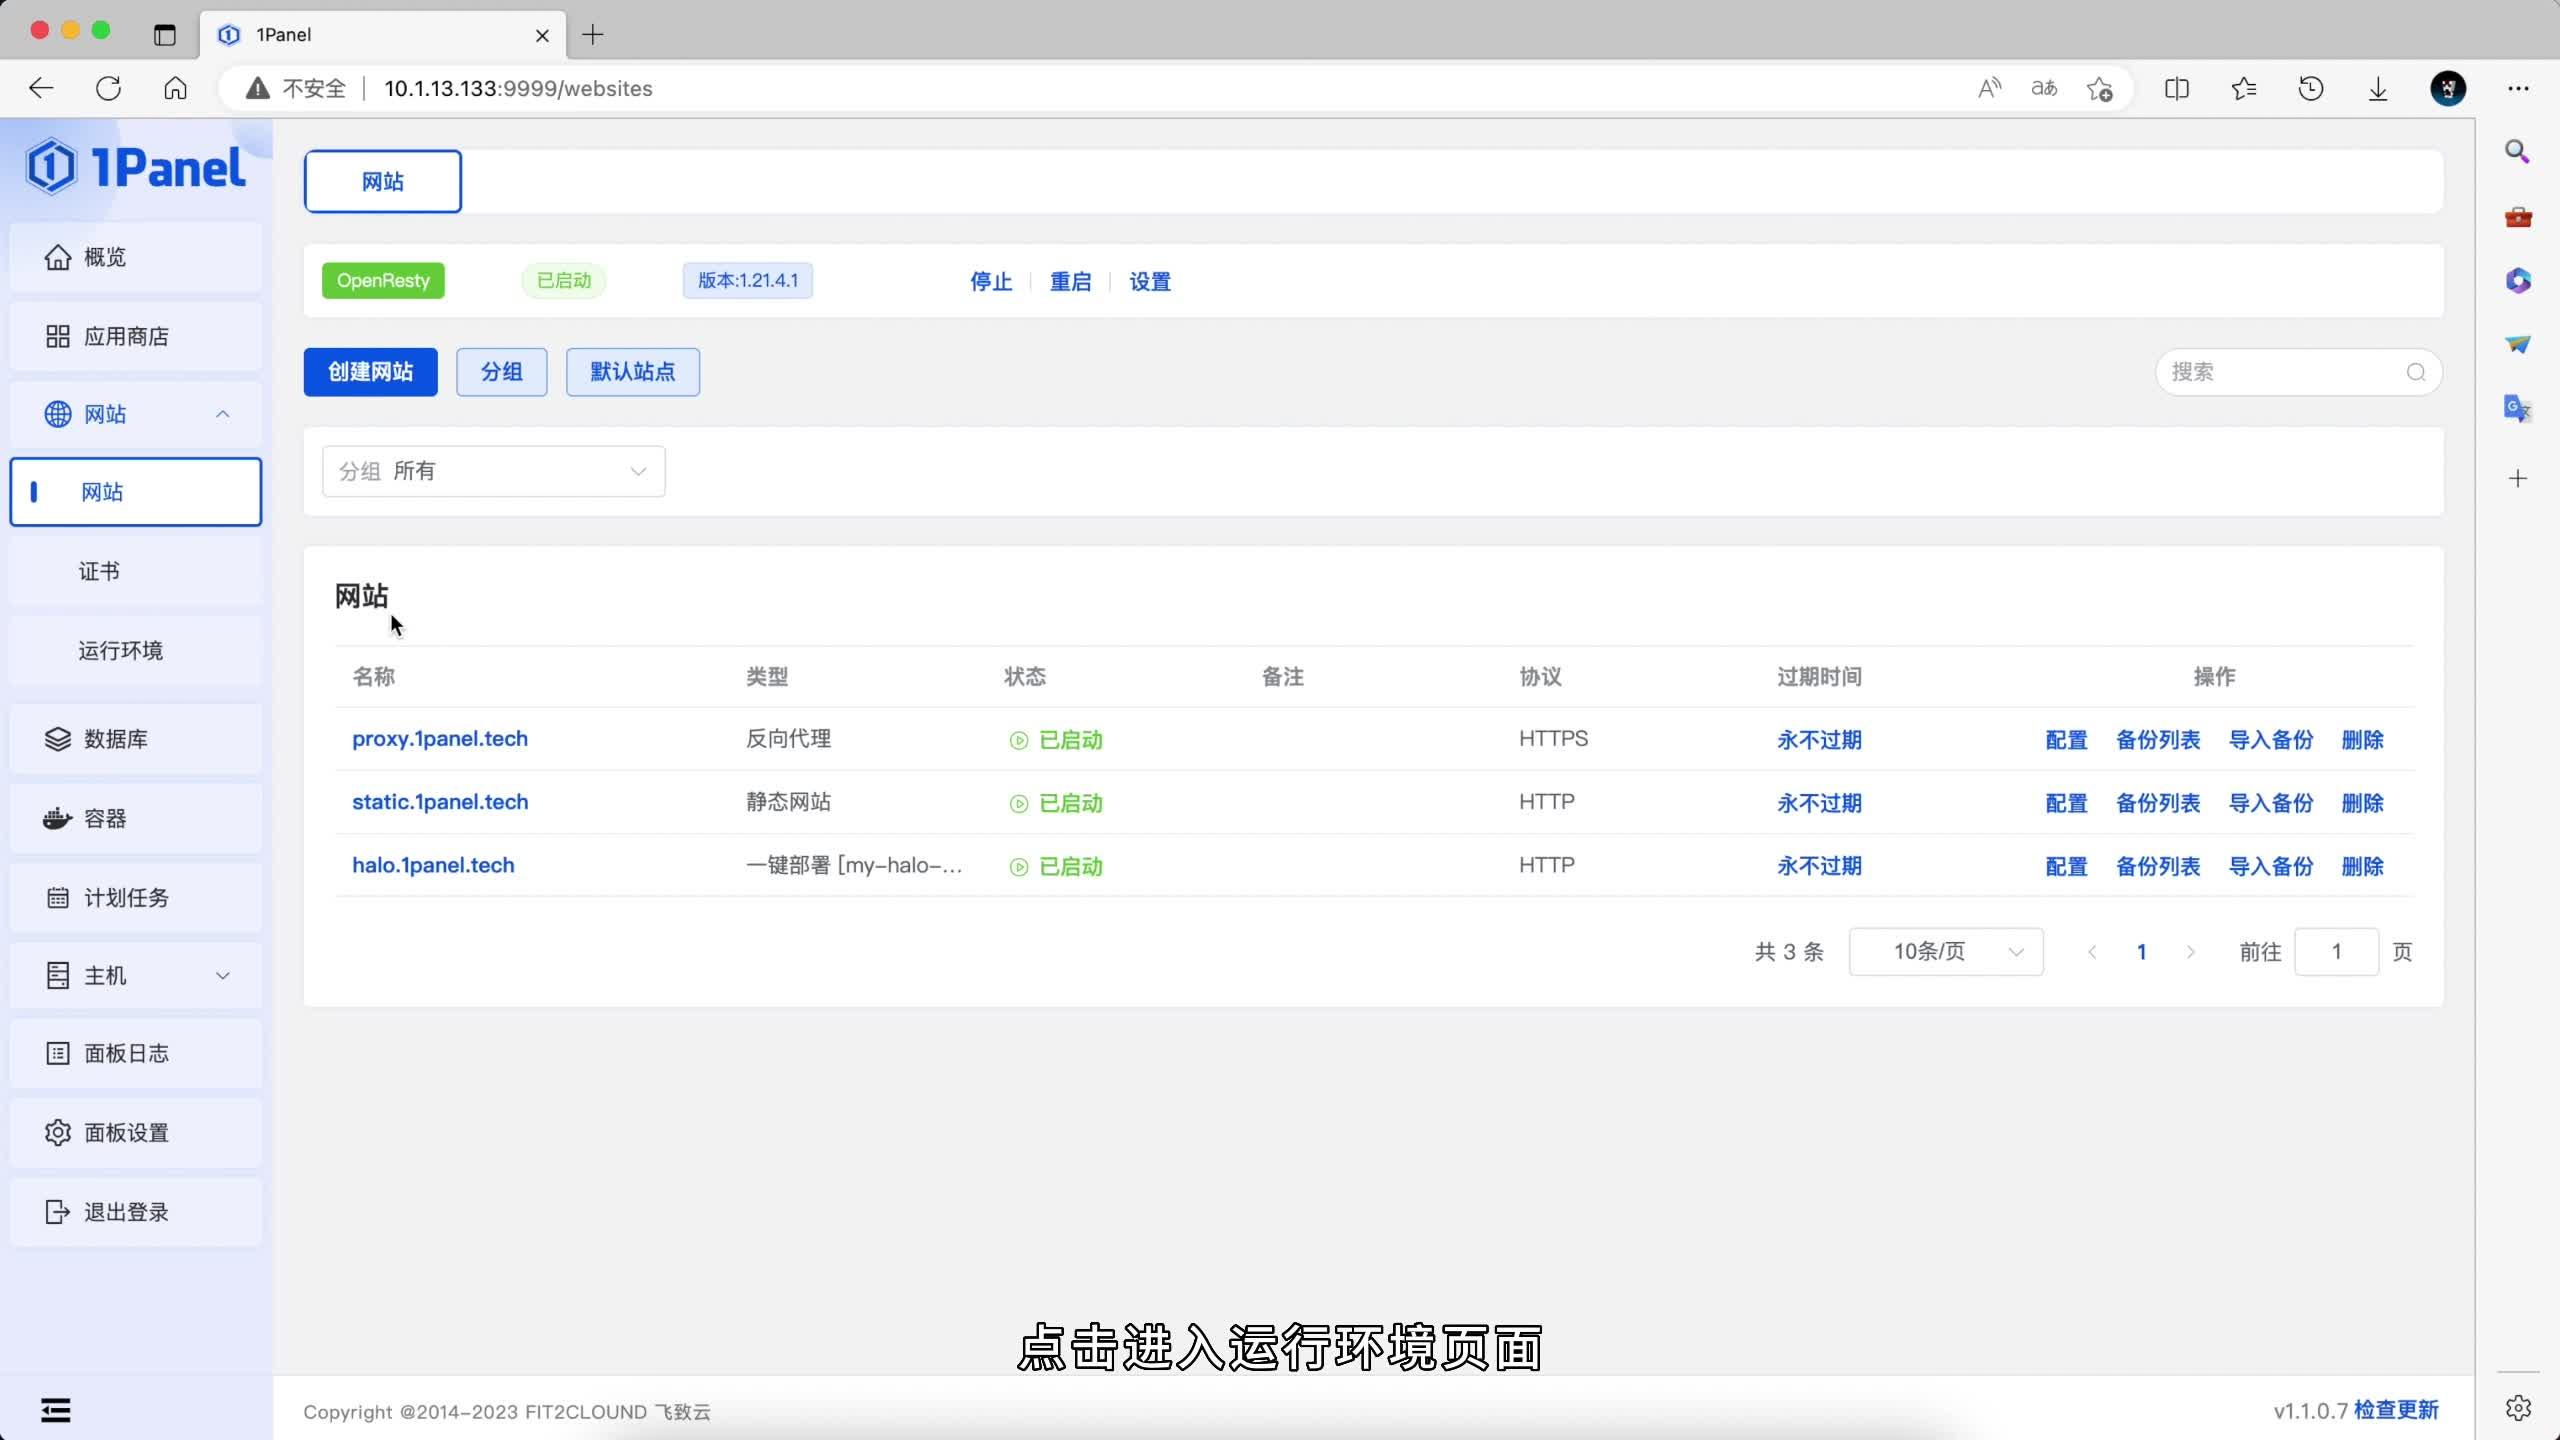Open 计划任务 scheduled tasks page
The width and height of the screenshot is (2560, 1440).
click(x=124, y=897)
